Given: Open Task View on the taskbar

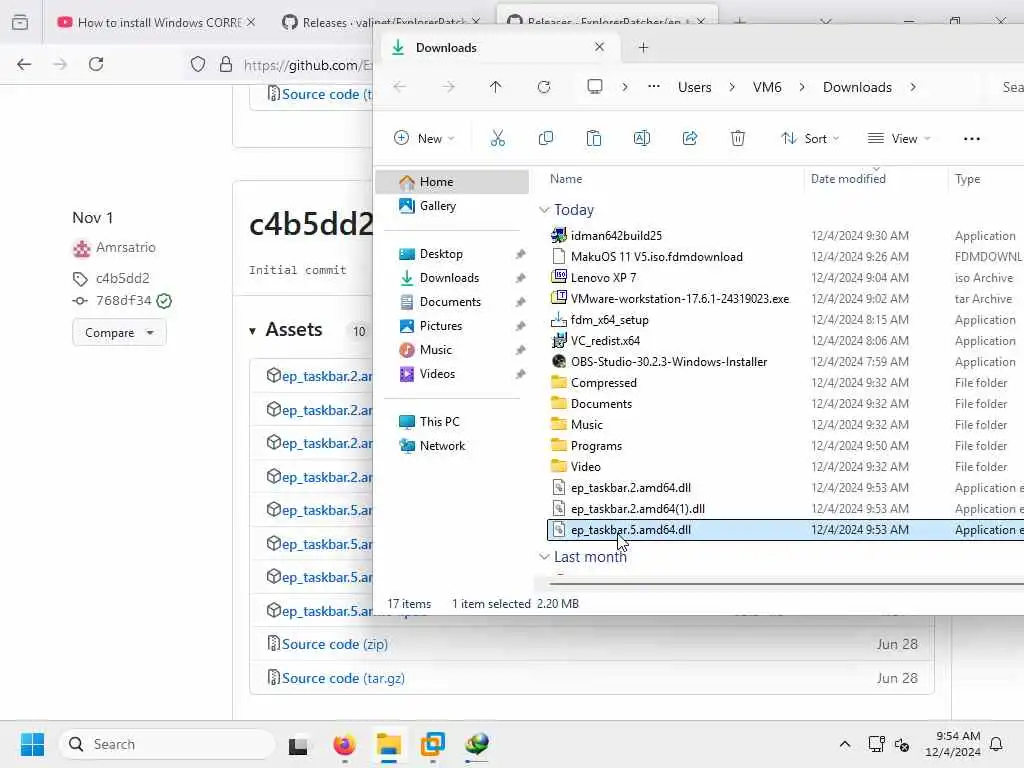Looking at the screenshot, I should (298, 744).
